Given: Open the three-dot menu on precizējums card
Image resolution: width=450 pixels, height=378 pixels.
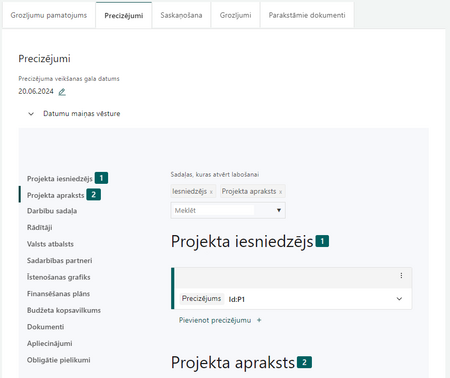Looking at the screenshot, I should tap(401, 275).
